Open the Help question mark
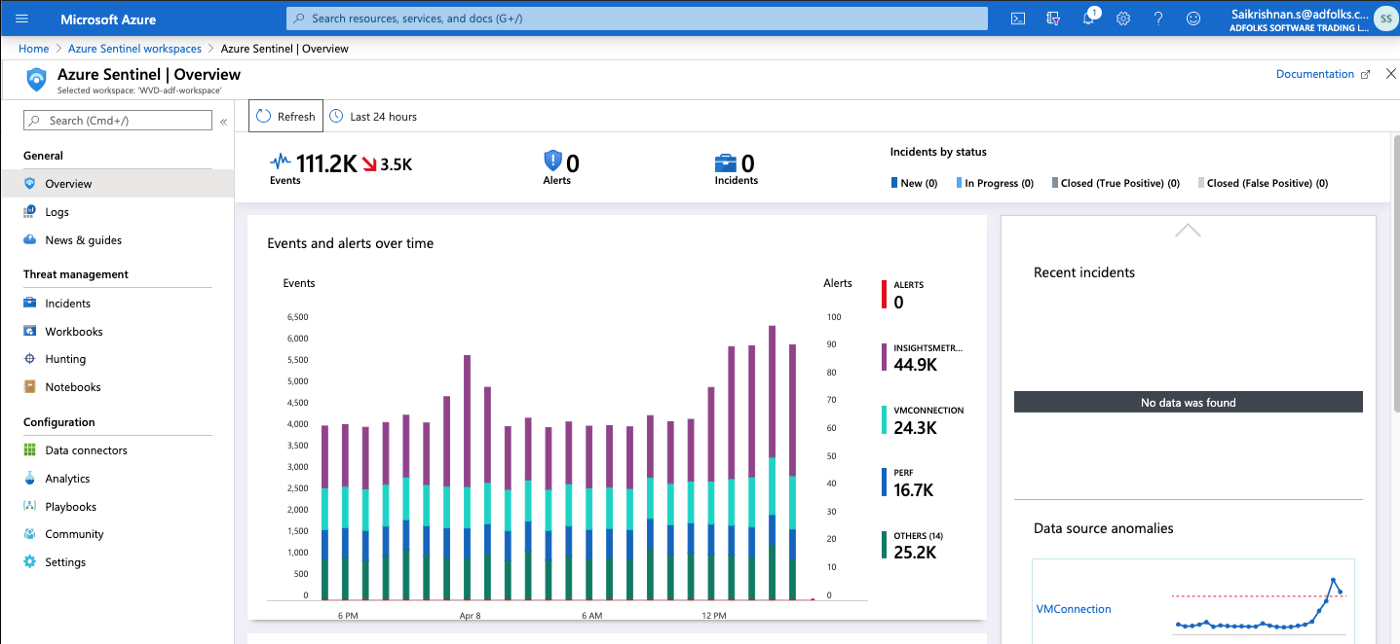Image resolution: width=1400 pixels, height=644 pixels. coord(1158,19)
